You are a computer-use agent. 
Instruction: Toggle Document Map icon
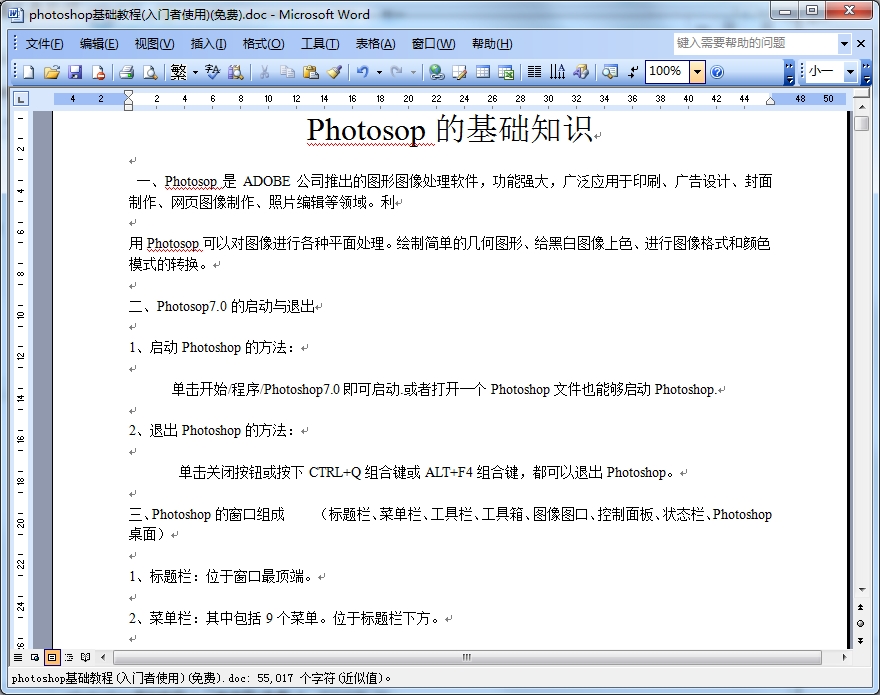coord(609,72)
